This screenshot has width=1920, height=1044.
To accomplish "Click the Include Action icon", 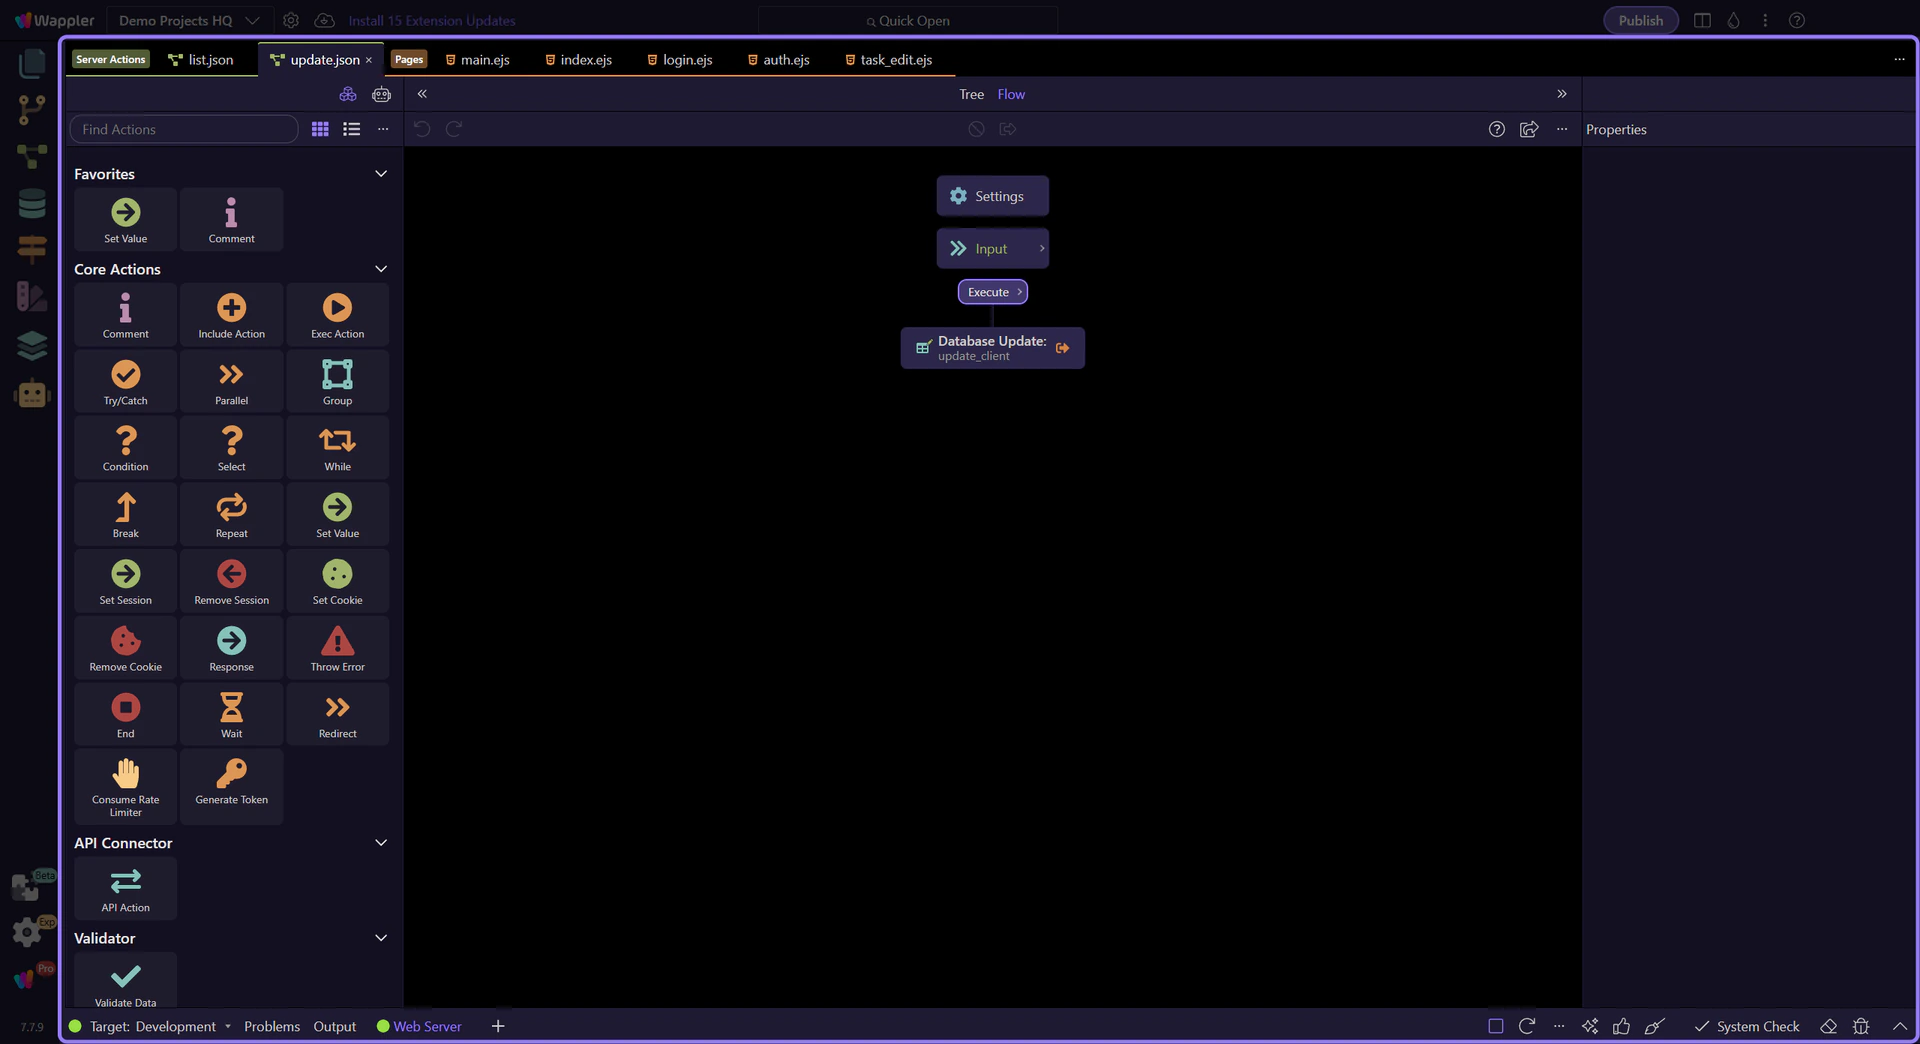I will 231,315.
